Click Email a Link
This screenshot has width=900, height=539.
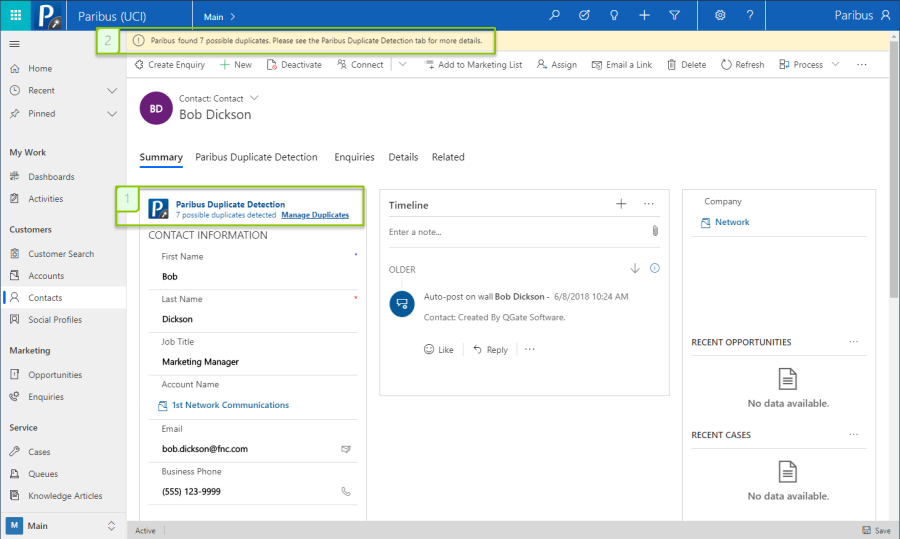(x=622, y=65)
